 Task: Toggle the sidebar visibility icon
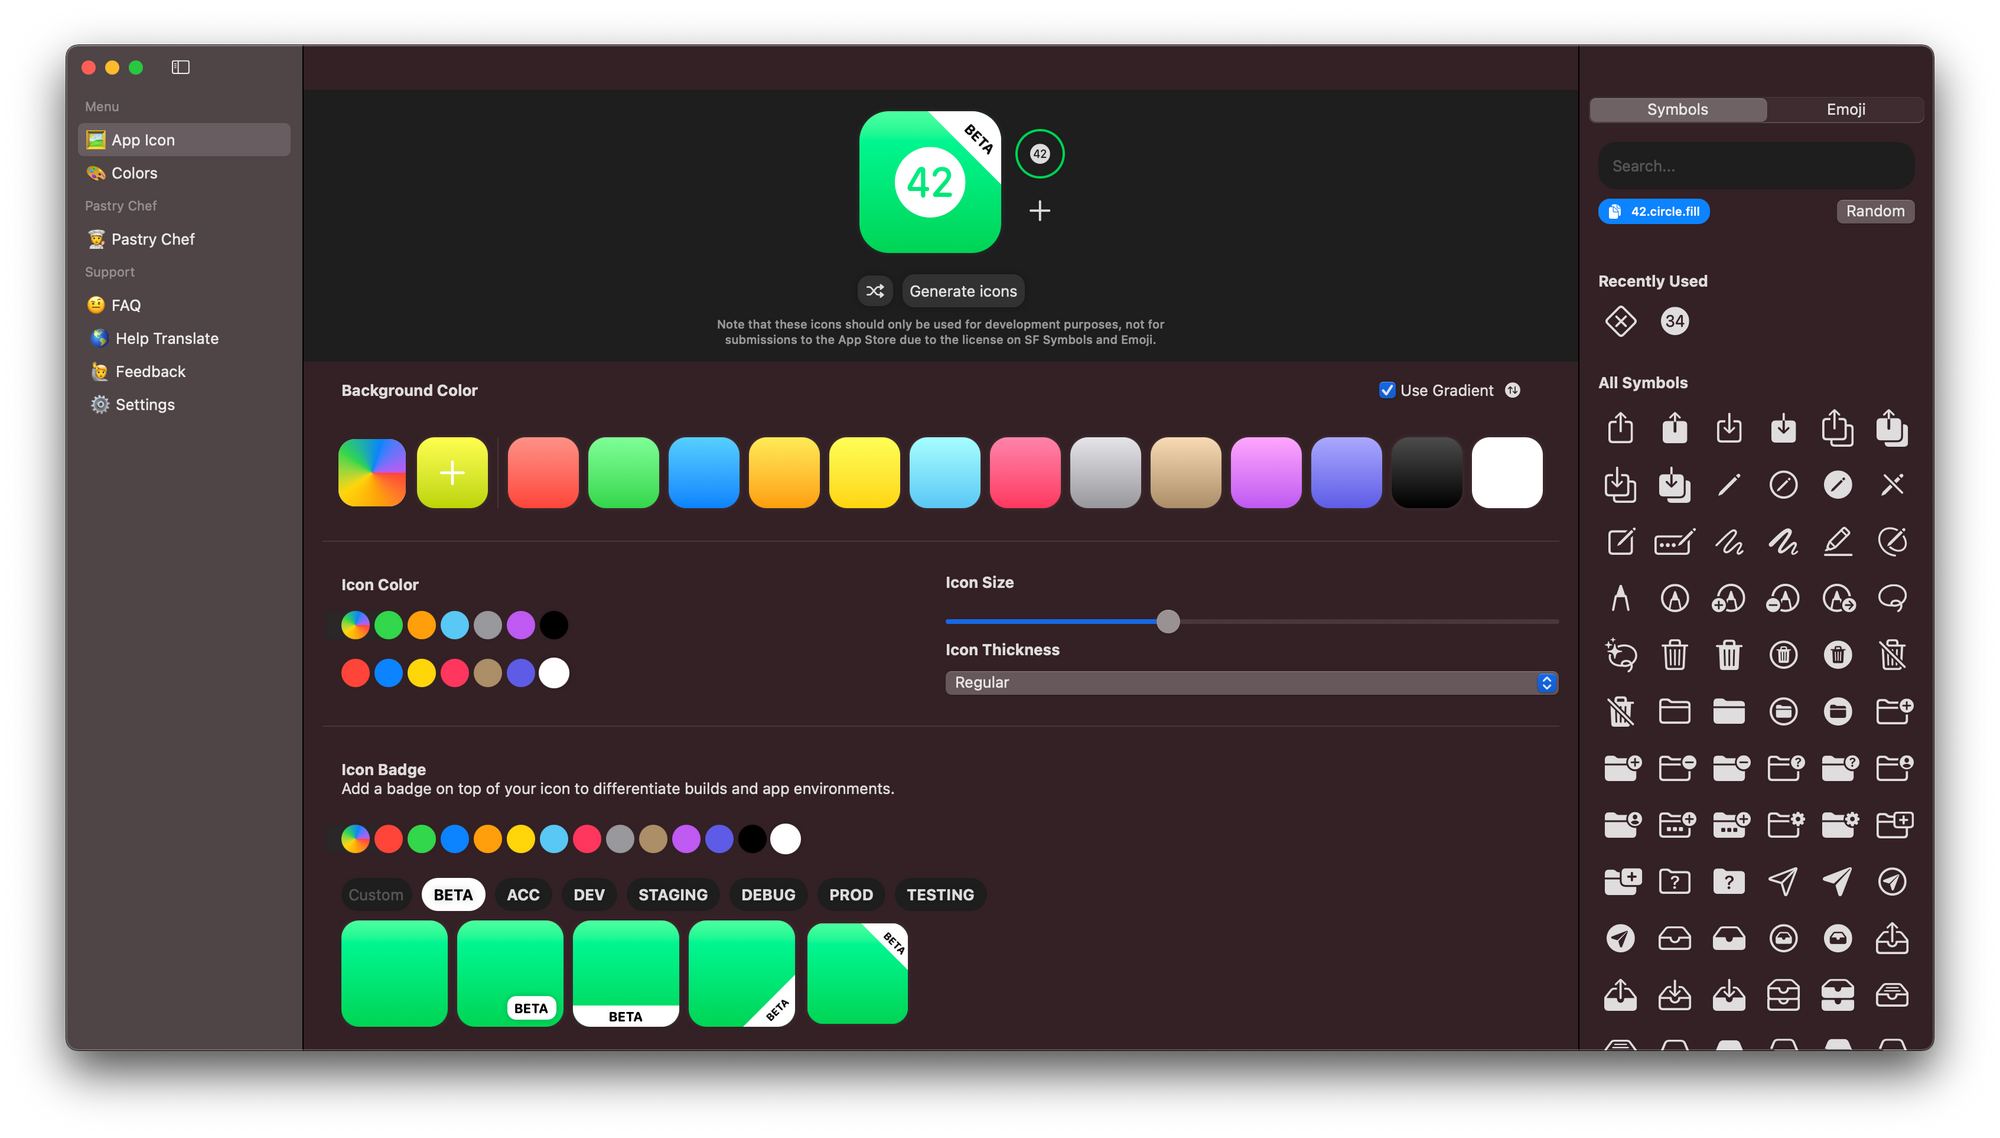(180, 67)
